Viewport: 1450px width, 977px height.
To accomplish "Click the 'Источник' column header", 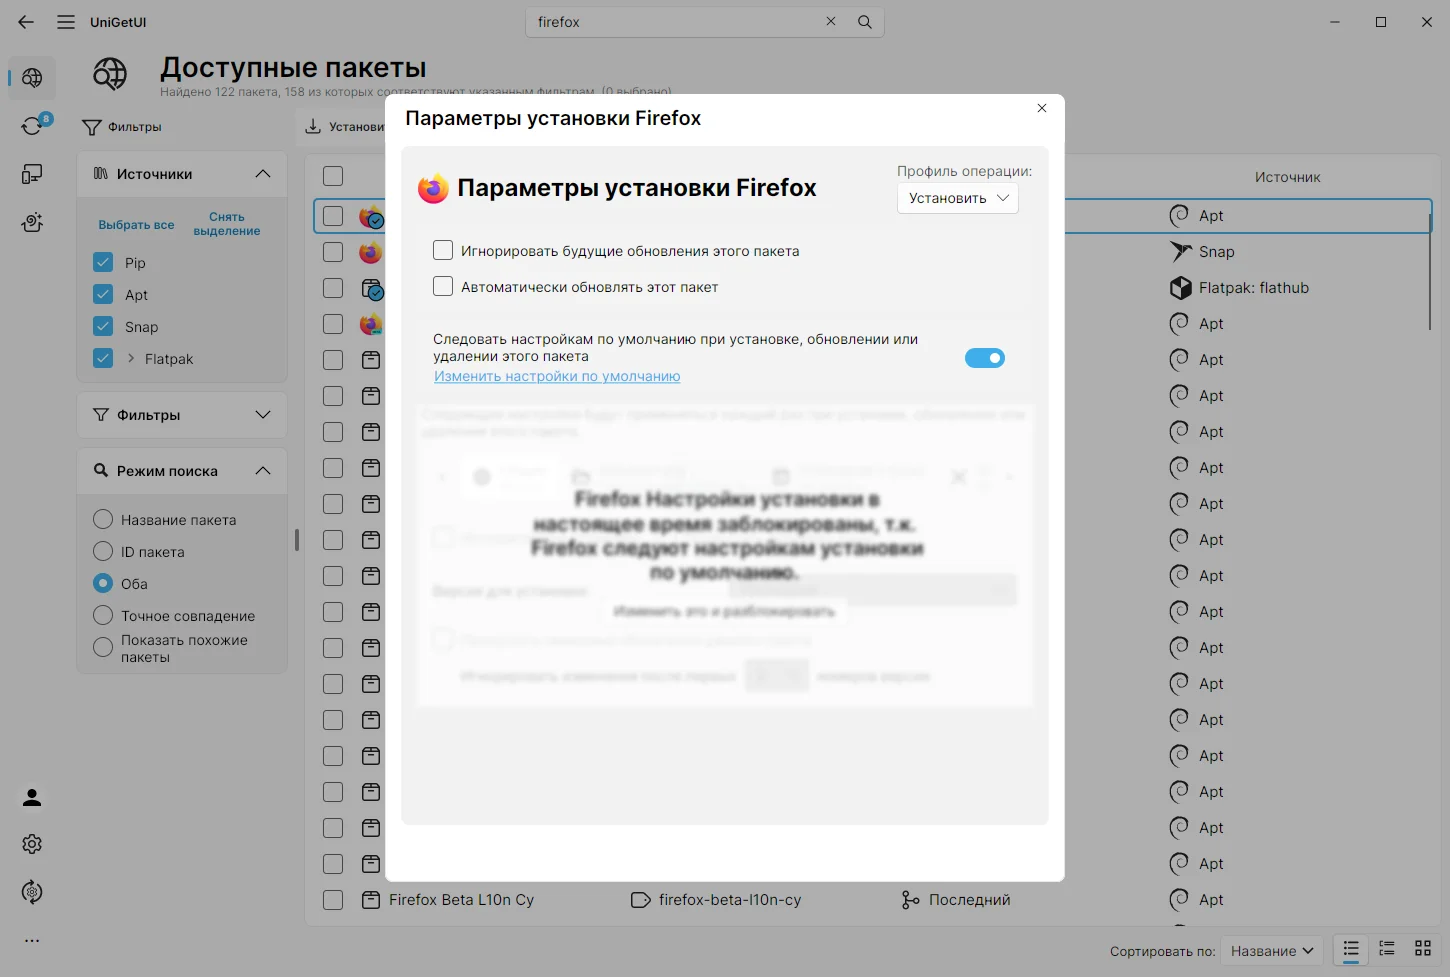I will (1288, 177).
